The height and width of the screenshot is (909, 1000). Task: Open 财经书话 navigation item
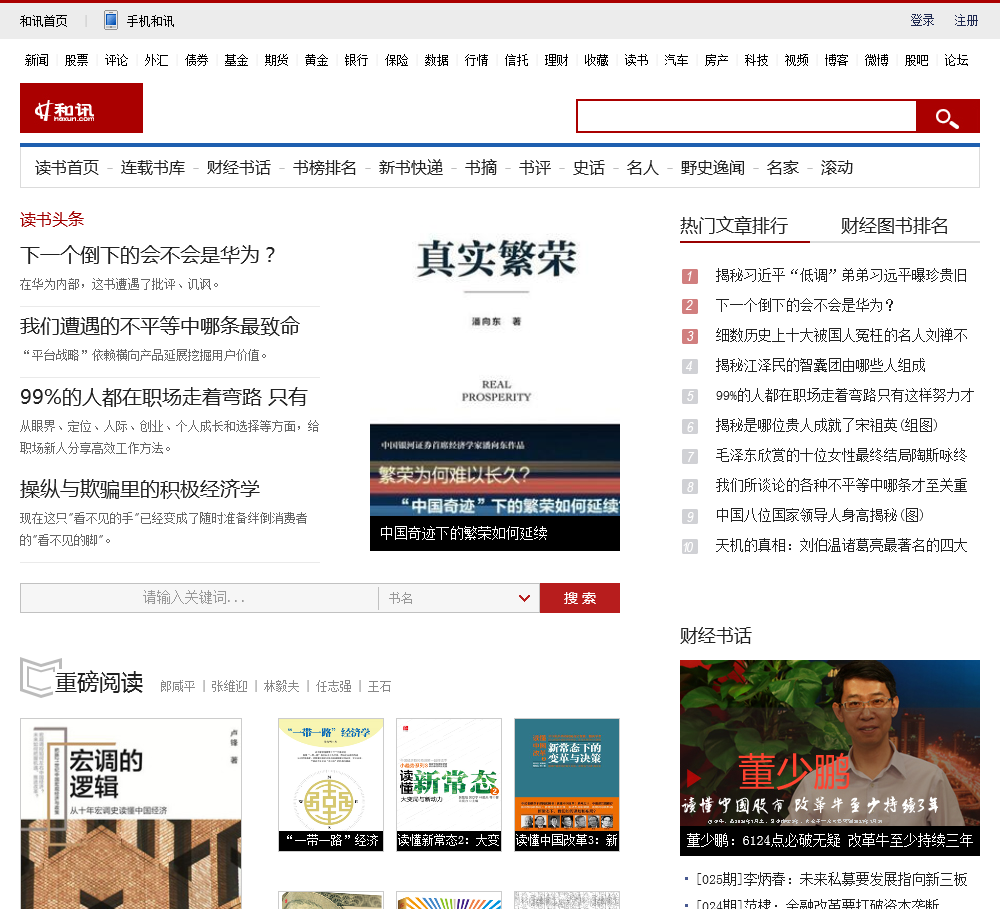pos(239,168)
